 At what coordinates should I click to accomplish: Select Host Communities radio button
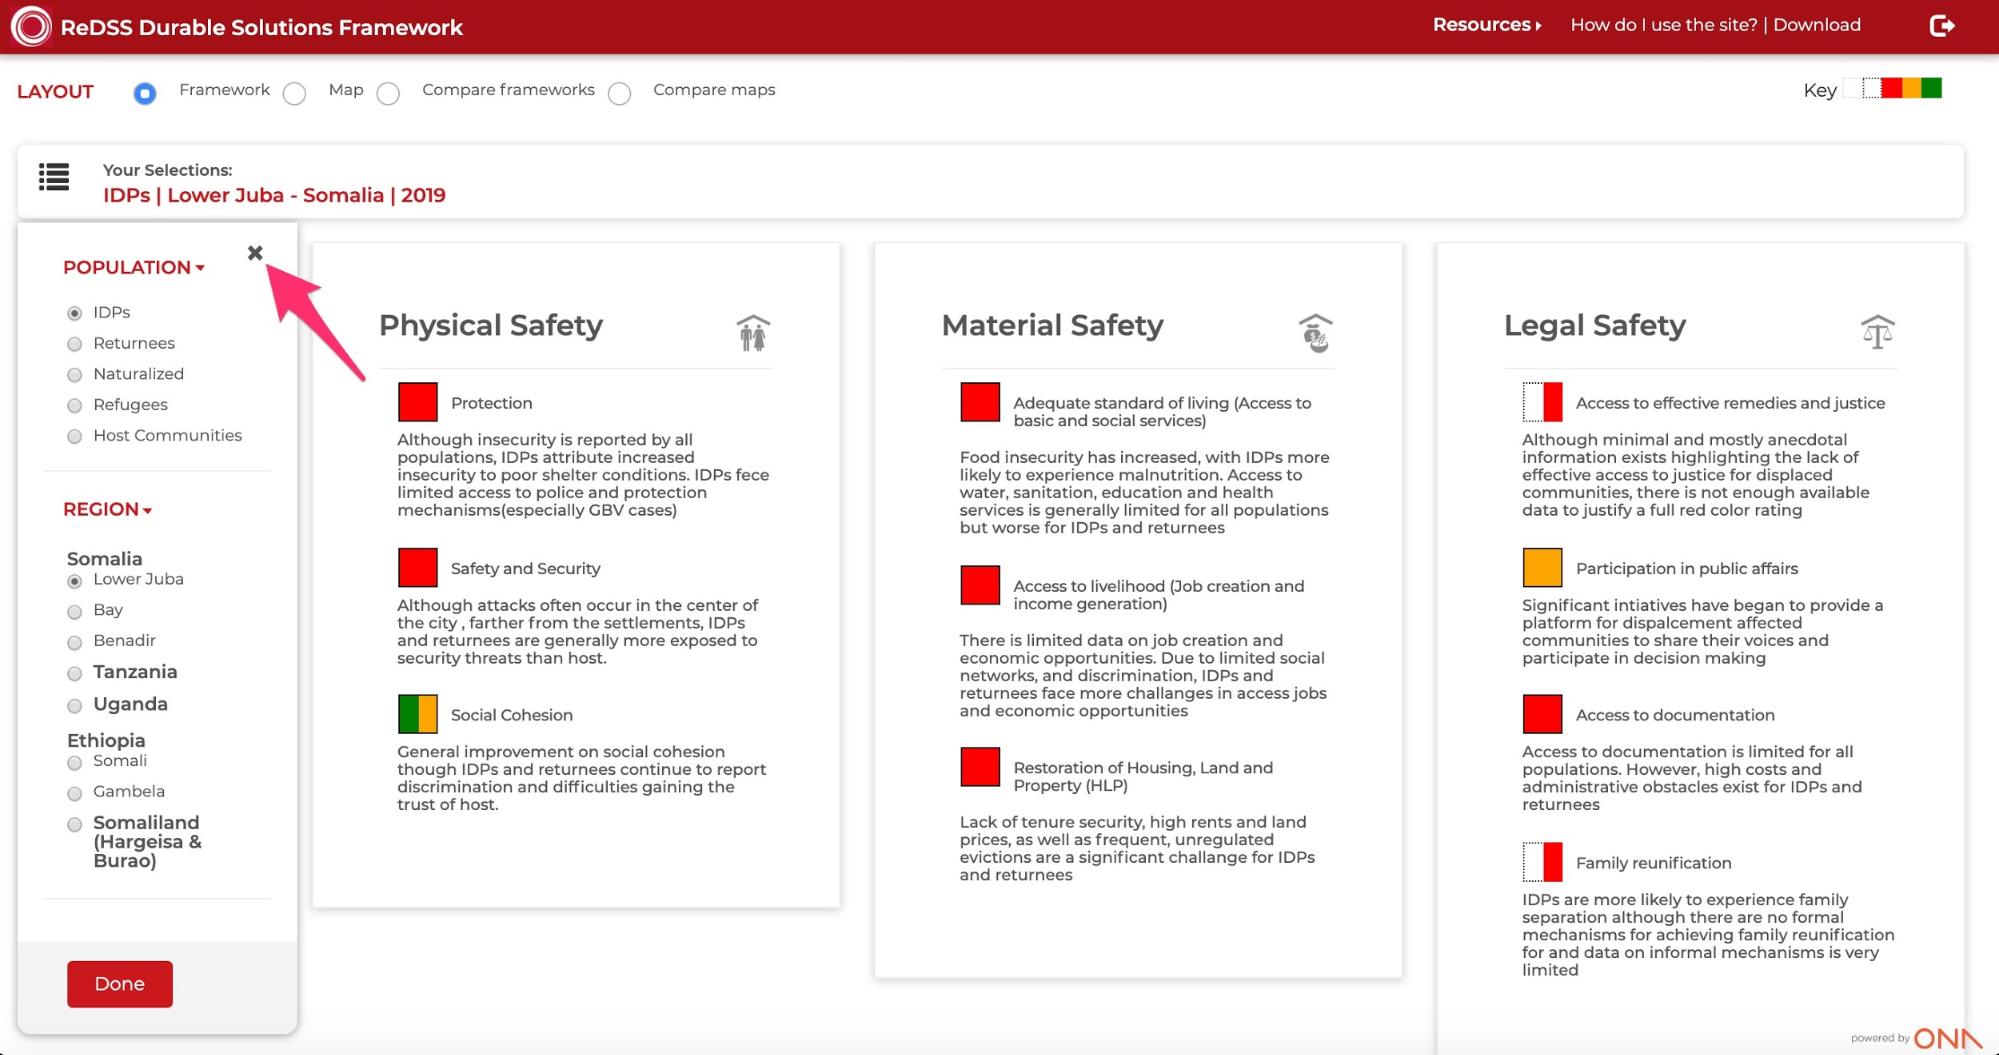click(x=74, y=437)
